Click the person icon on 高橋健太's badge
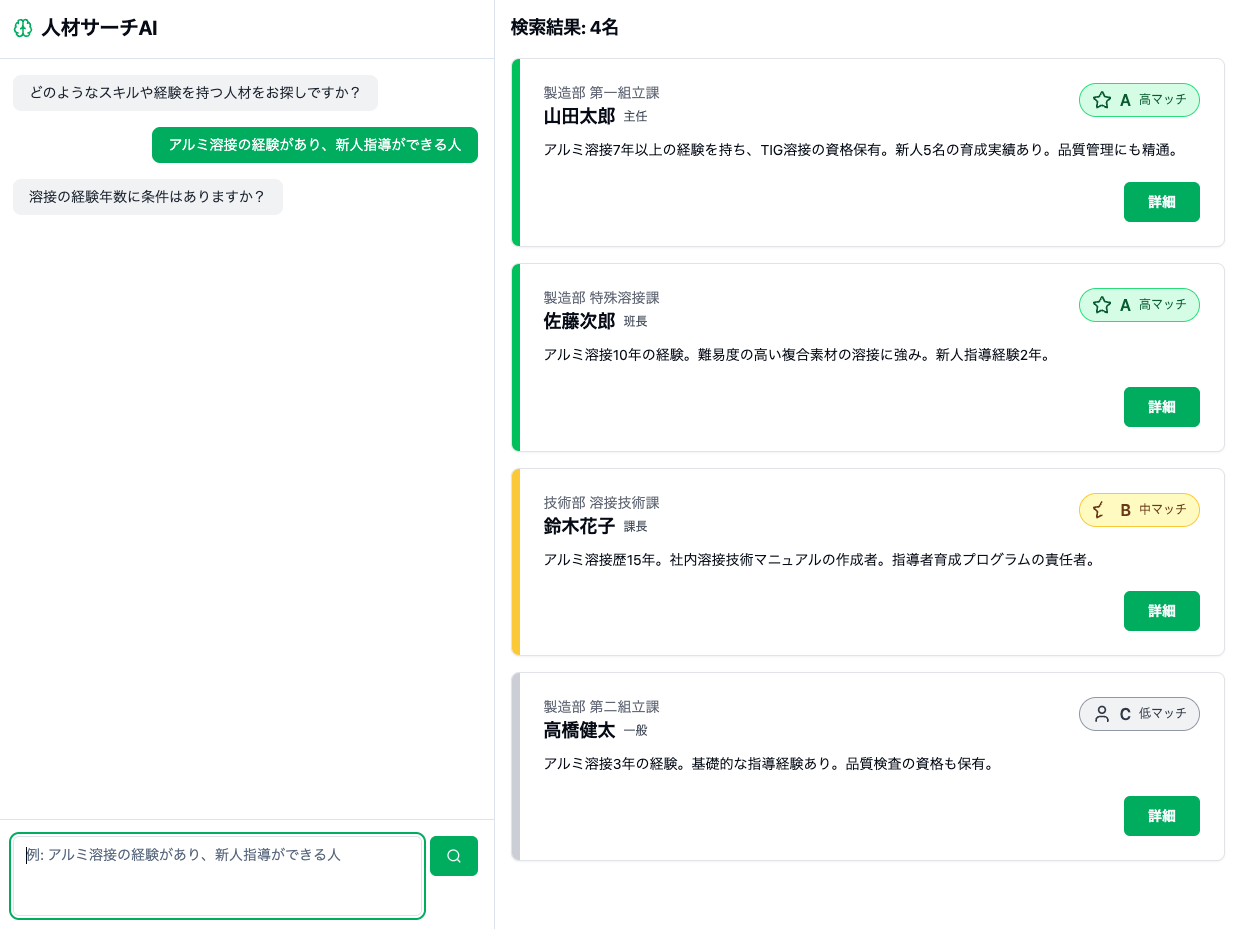This screenshot has width=1234, height=929. point(1102,714)
